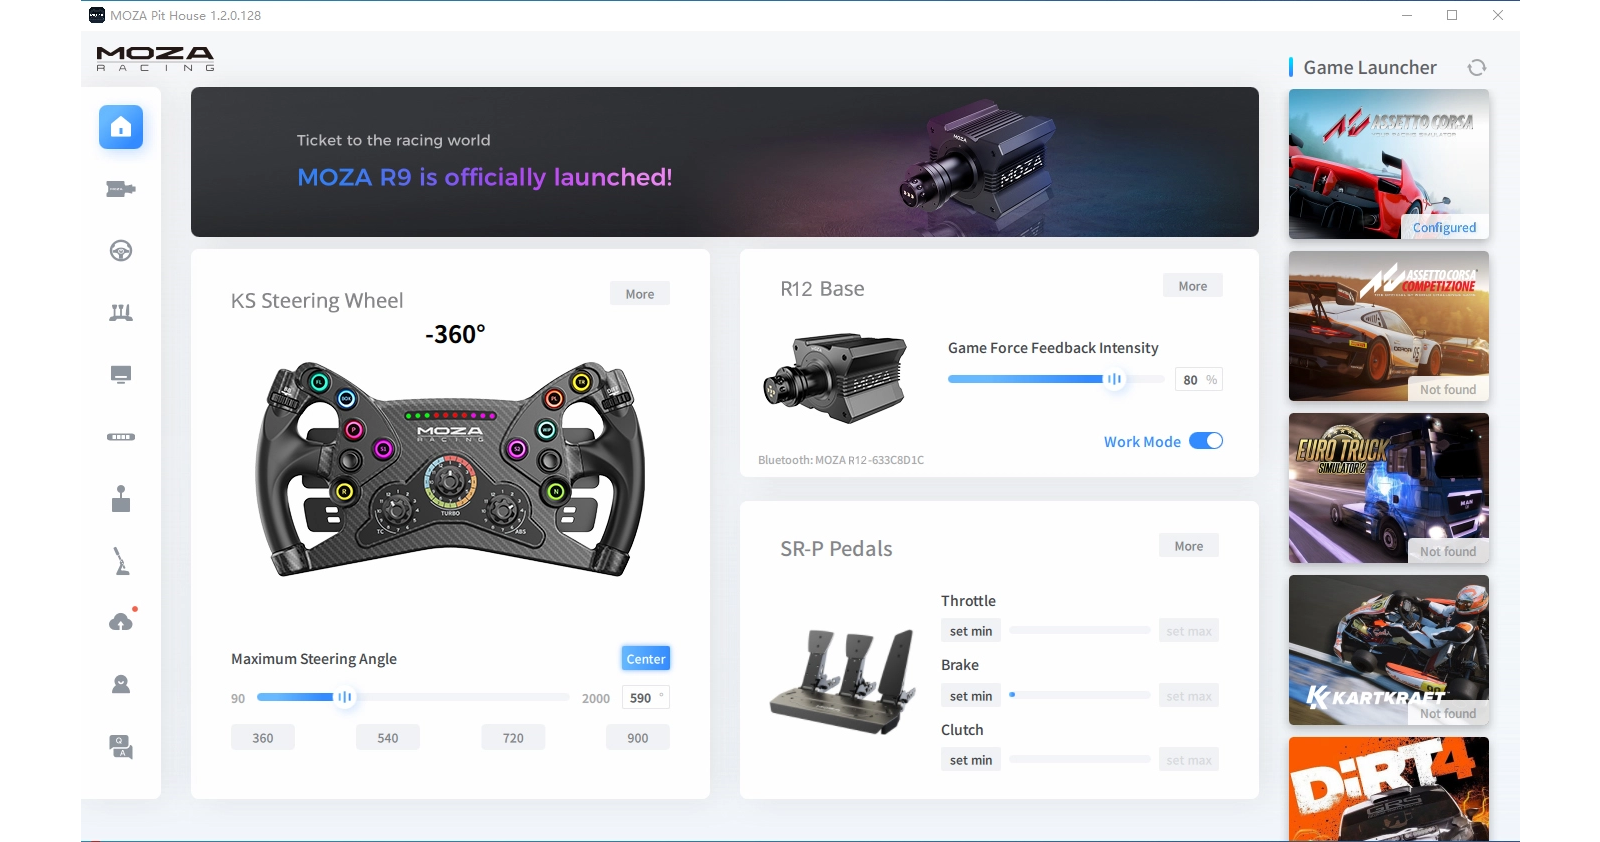Open the Home page sidebar icon
Image resolution: width=1600 pixels, height=842 pixels.
[121, 127]
